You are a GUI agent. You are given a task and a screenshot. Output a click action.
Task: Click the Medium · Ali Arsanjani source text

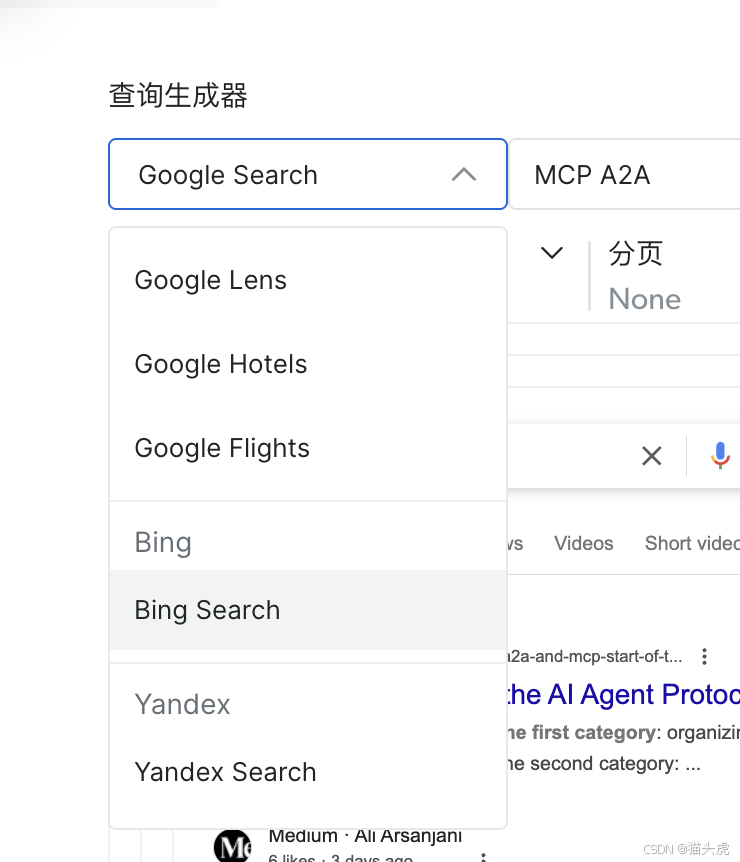tap(365, 835)
